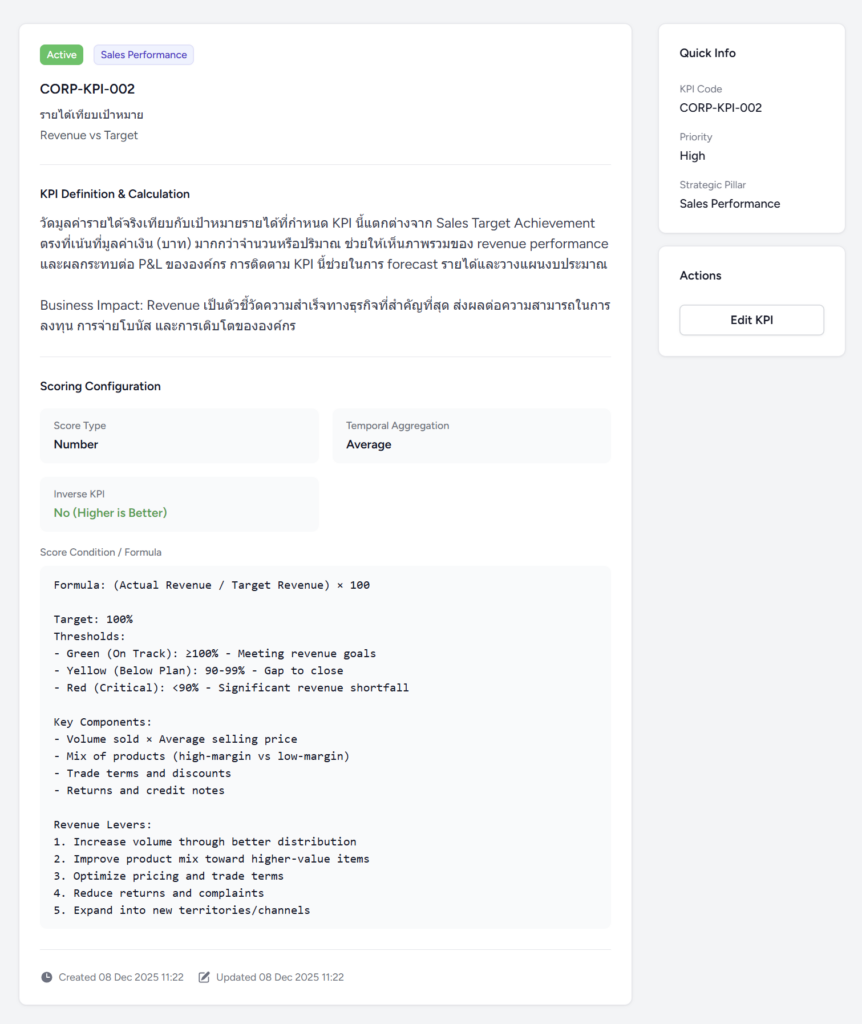The height and width of the screenshot is (1024, 862).
Task: Click inside the Score Condition formula block
Action: pyautogui.click(x=325, y=747)
